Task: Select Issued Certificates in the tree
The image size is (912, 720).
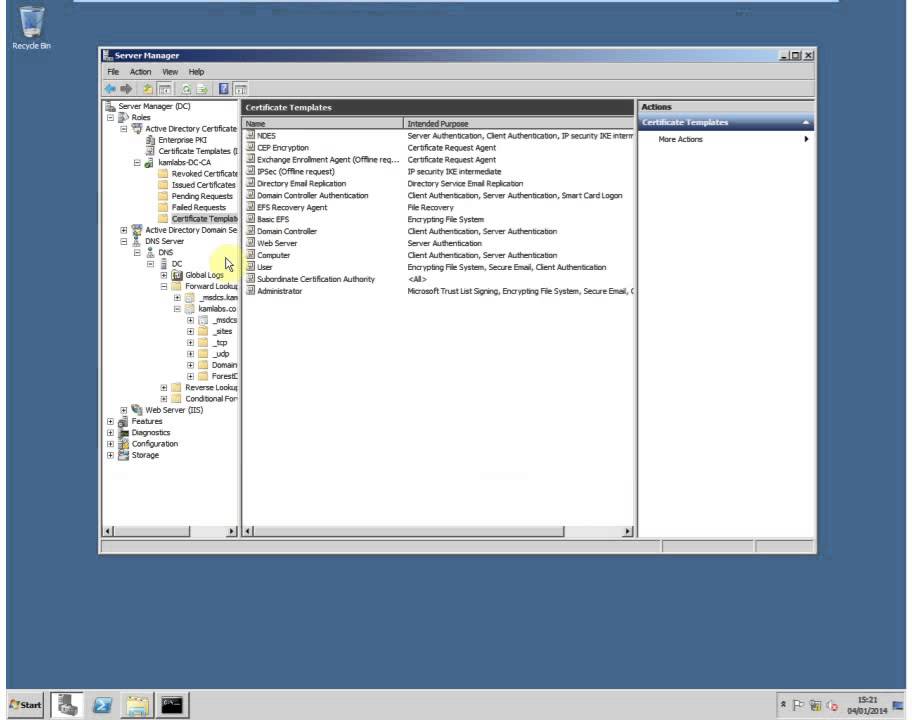Action: pos(204,185)
